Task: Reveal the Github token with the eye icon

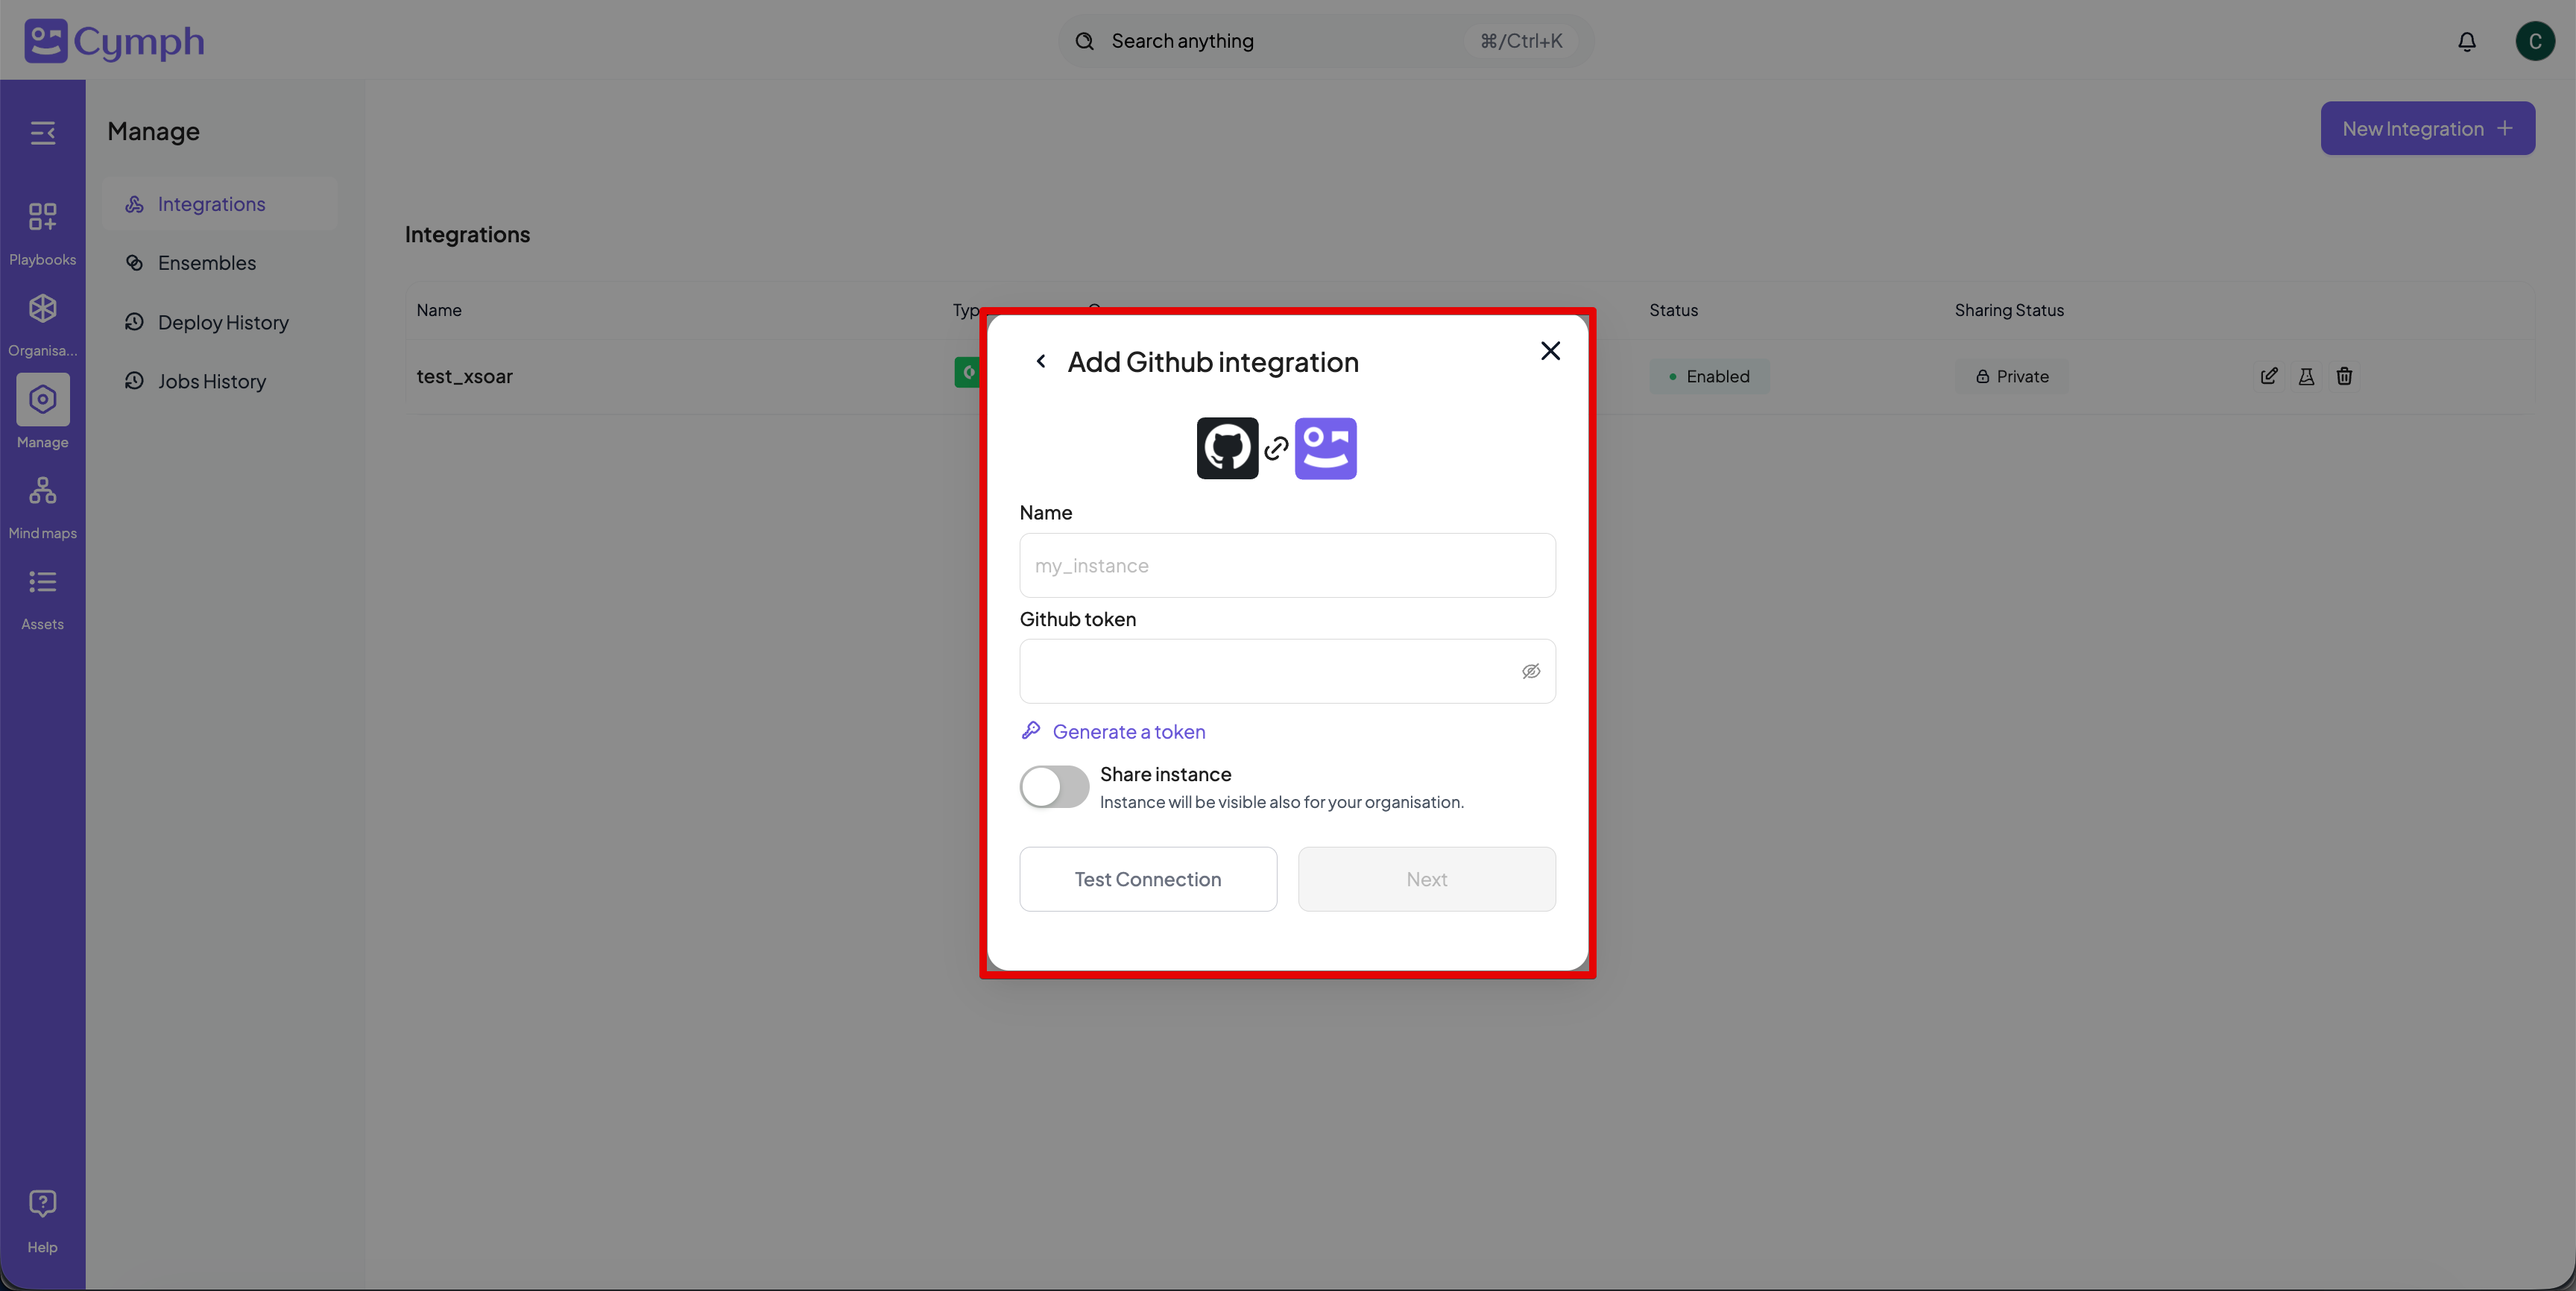Action: pyautogui.click(x=1531, y=671)
